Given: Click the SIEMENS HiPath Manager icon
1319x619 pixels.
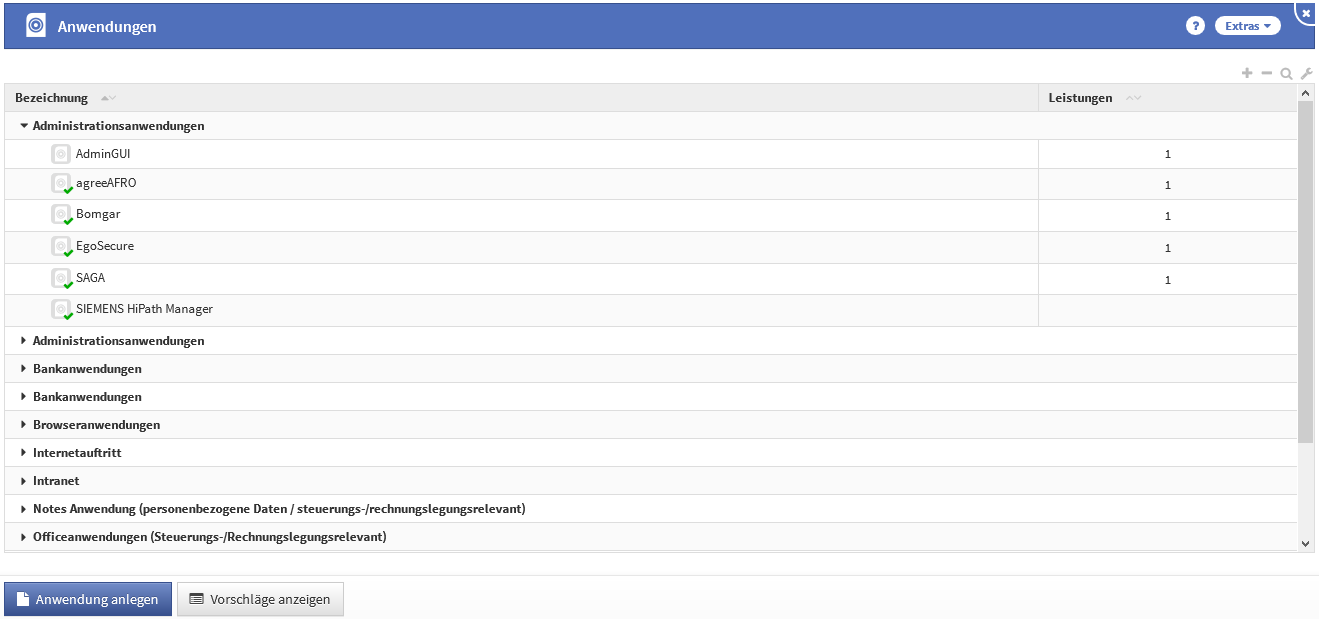Looking at the screenshot, I should [x=61, y=309].
